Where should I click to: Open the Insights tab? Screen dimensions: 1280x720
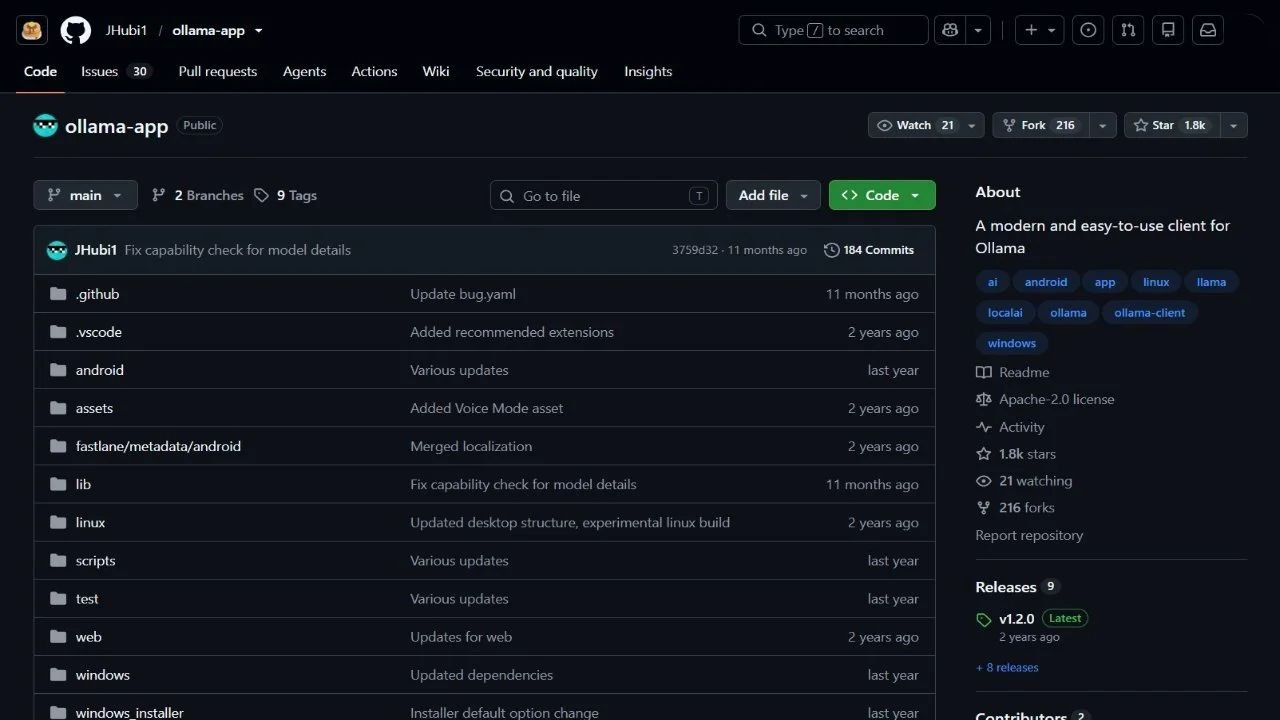(x=648, y=71)
